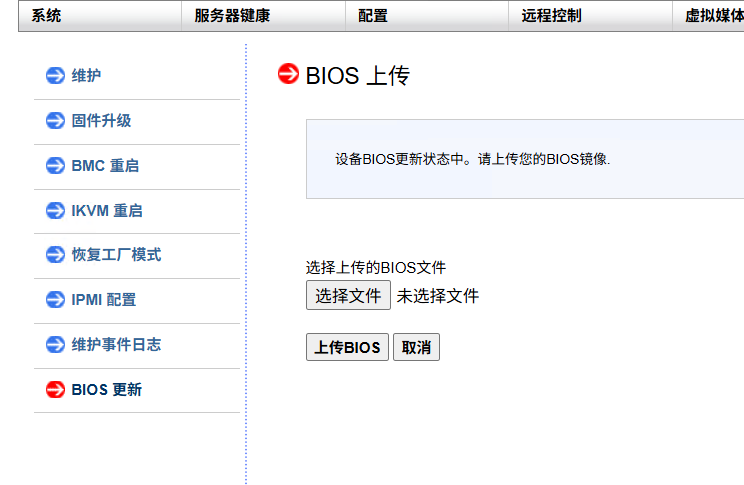Viewport: 744px width, 485px height.
Task: Open the IPMI 配置 text link
Action: pos(104,300)
